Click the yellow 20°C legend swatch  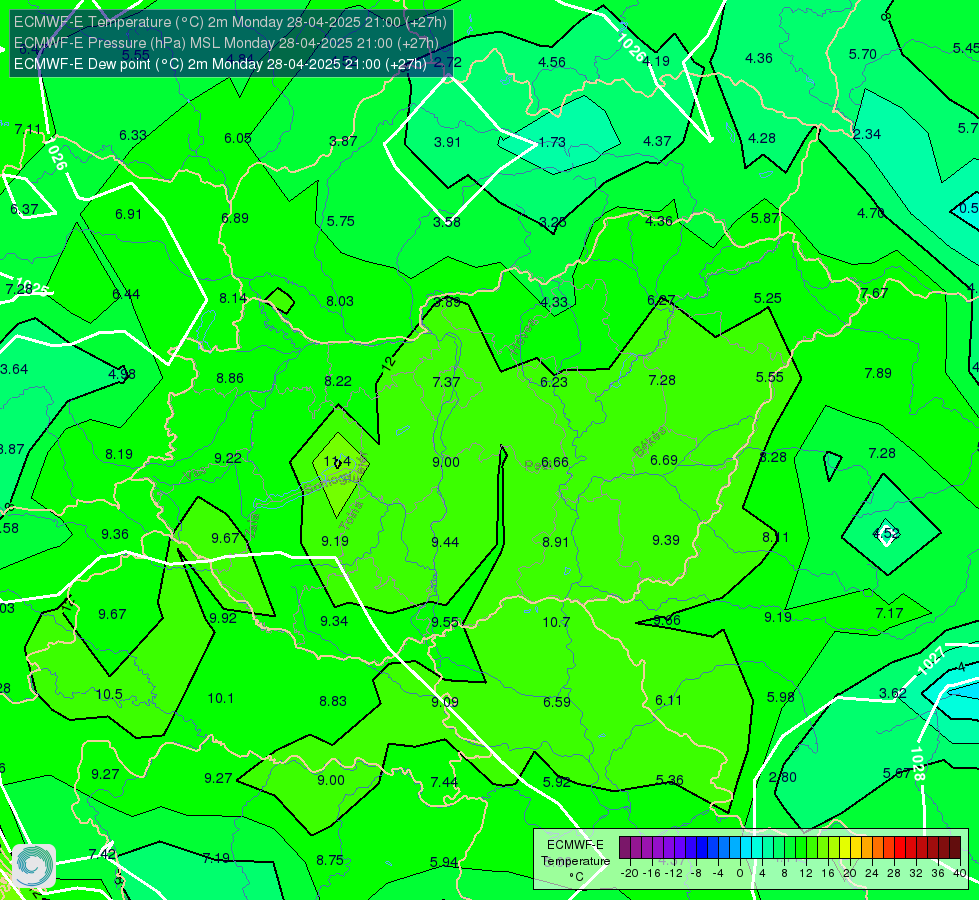tap(845, 848)
